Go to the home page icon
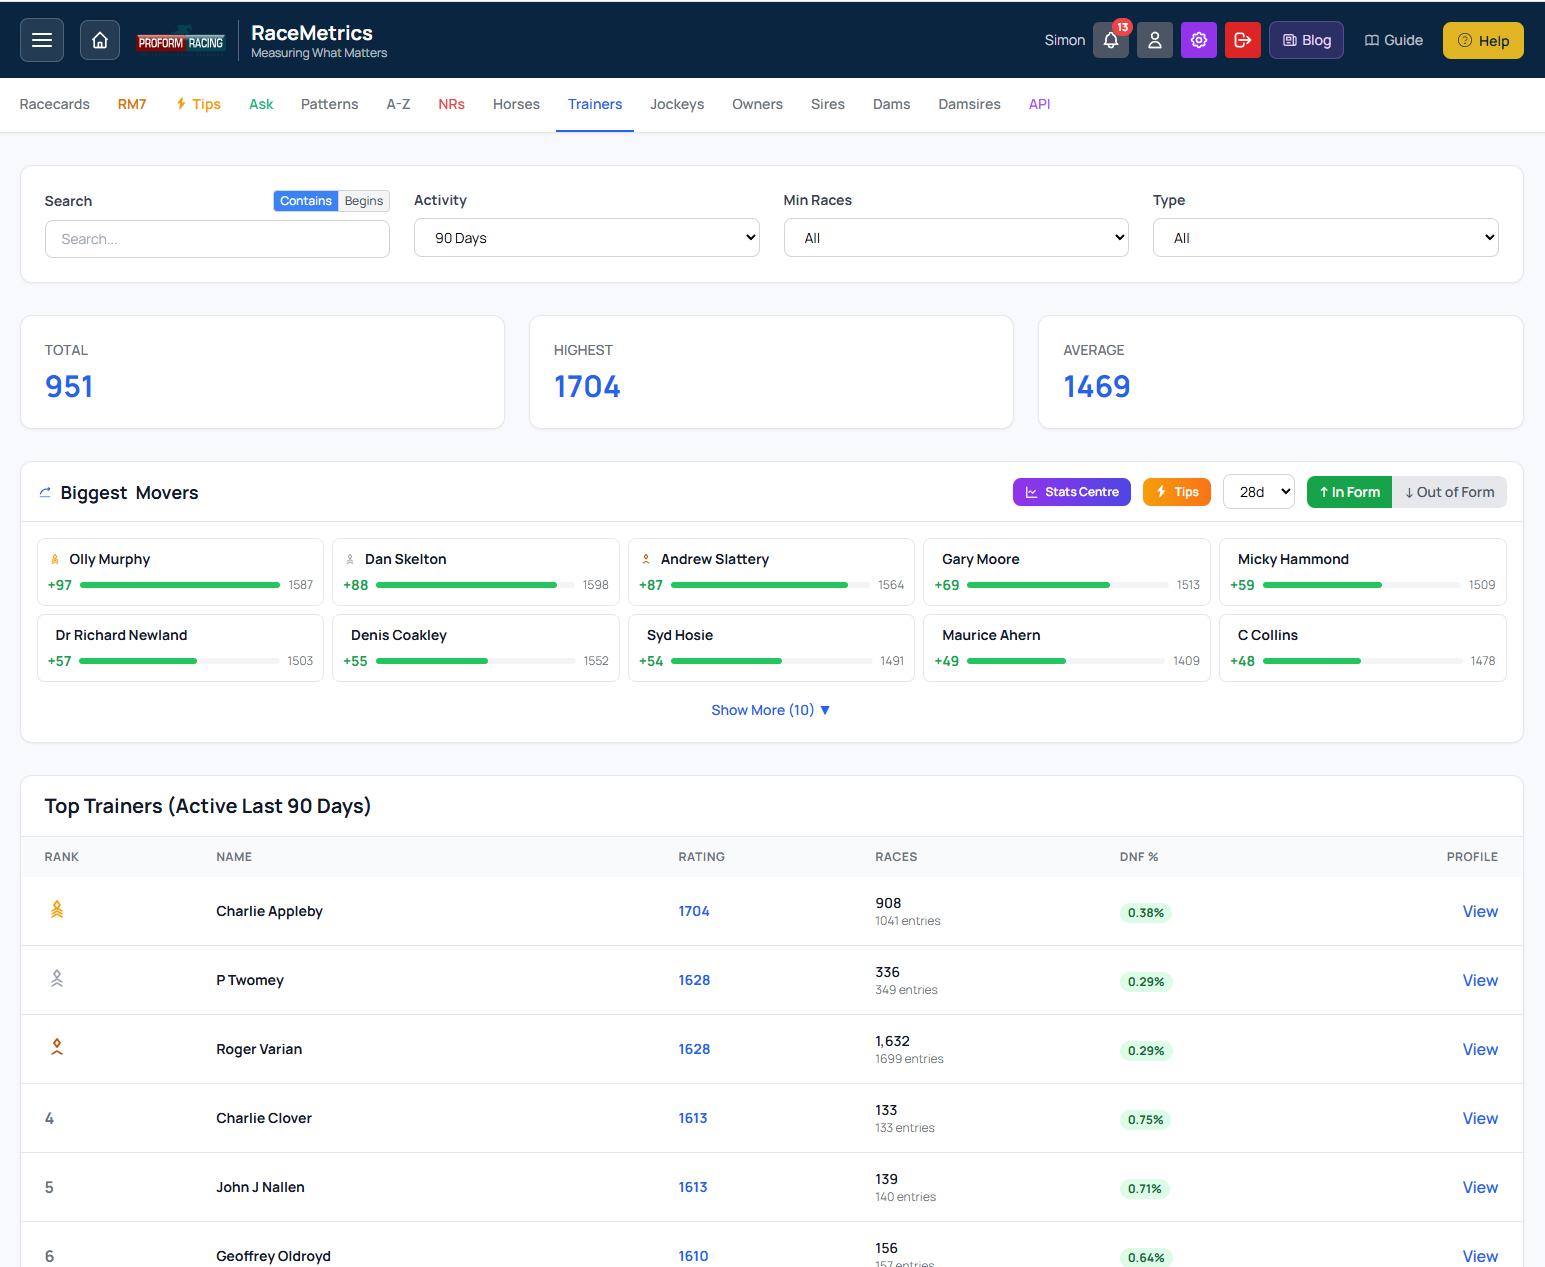This screenshot has height=1267, width=1545. tap(100, 40)
